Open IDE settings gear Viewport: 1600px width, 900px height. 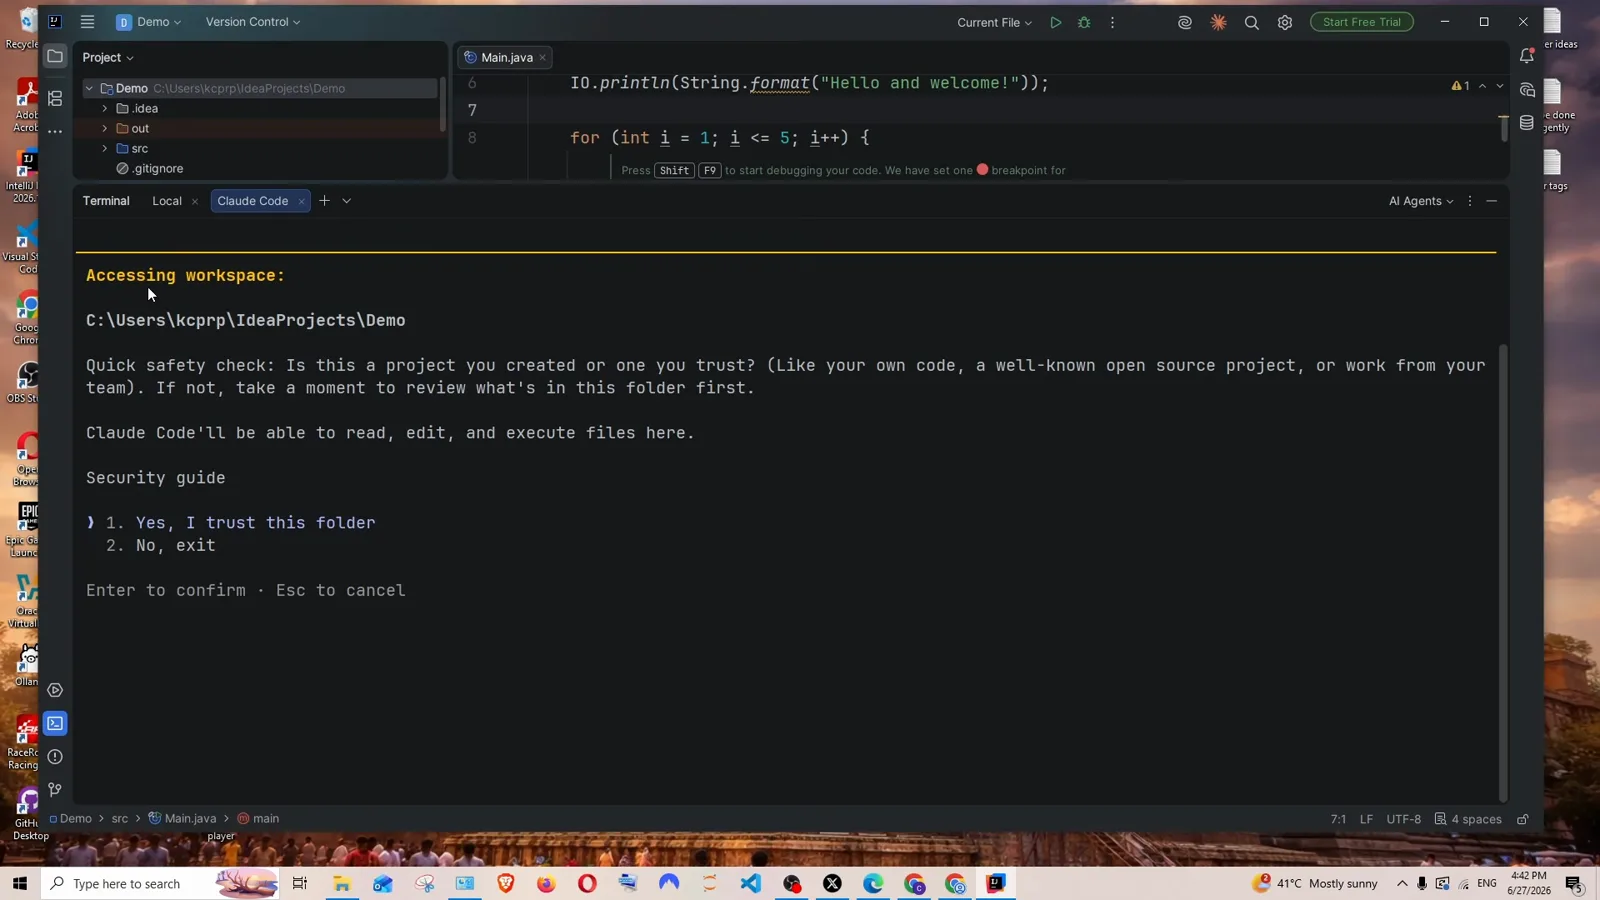pos(1285,22)
